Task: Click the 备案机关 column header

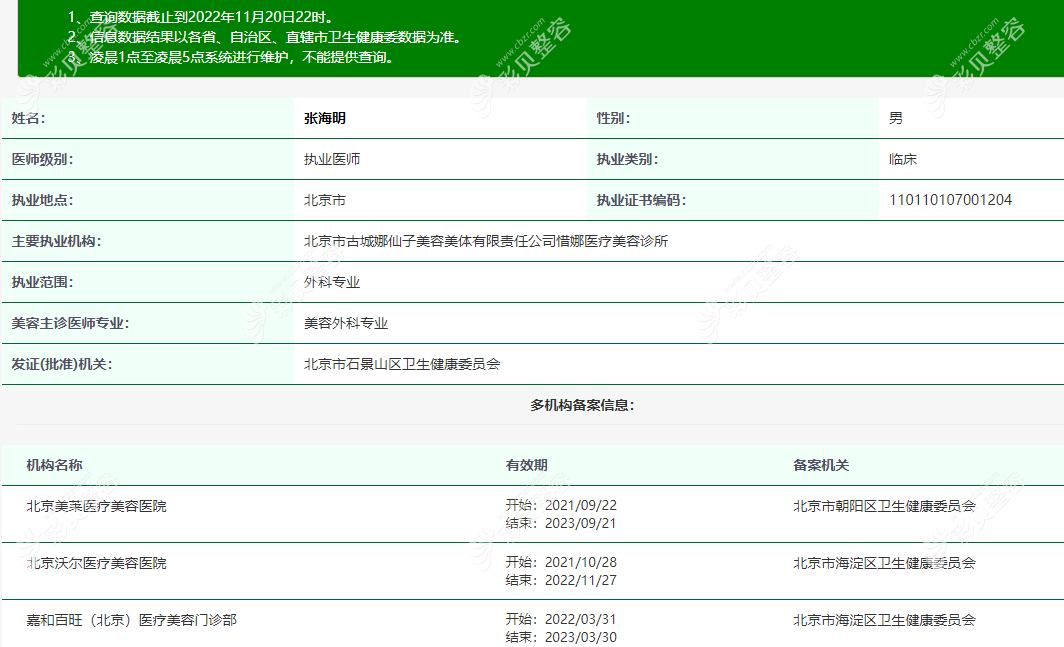Action: pos(820,465)
